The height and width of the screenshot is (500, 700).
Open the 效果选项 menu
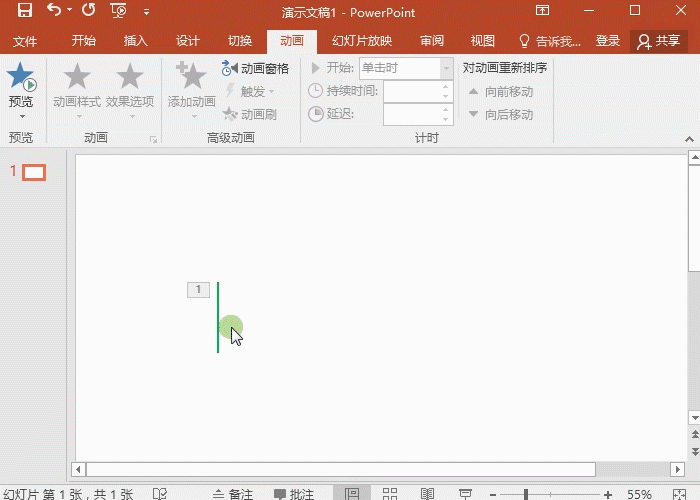(x=130, y=89)
